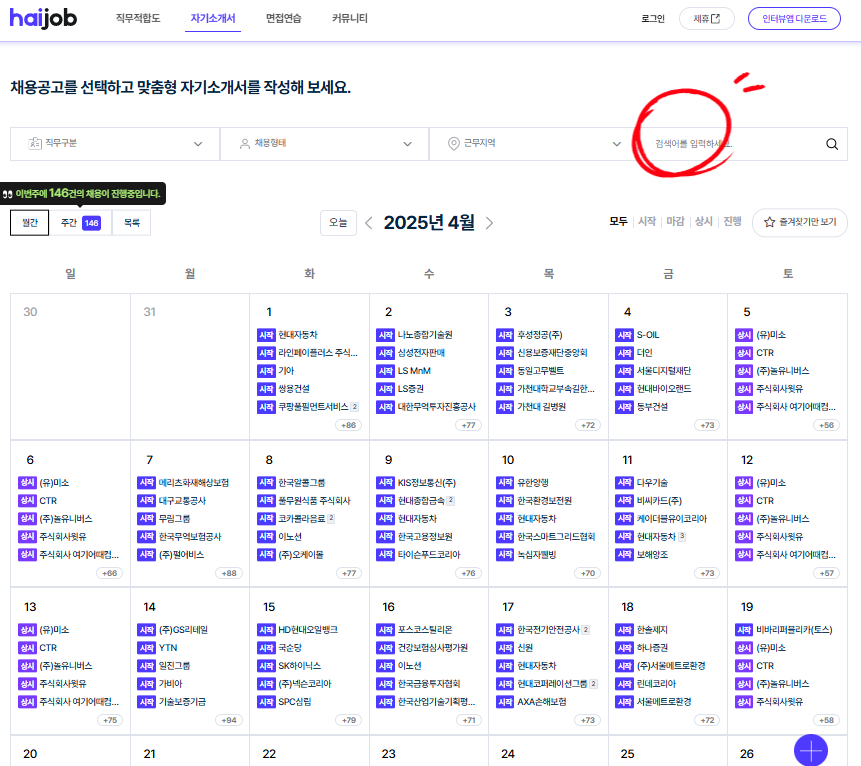This screenshot has width=861, height=766.
Task: Switch to the 주간 146 view tab
Action: tap(81, 223)
